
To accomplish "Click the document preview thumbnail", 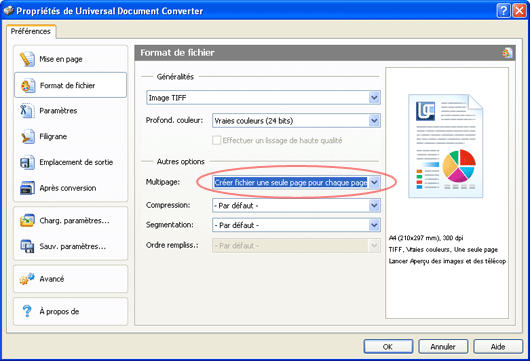I will tap(445, 146).
